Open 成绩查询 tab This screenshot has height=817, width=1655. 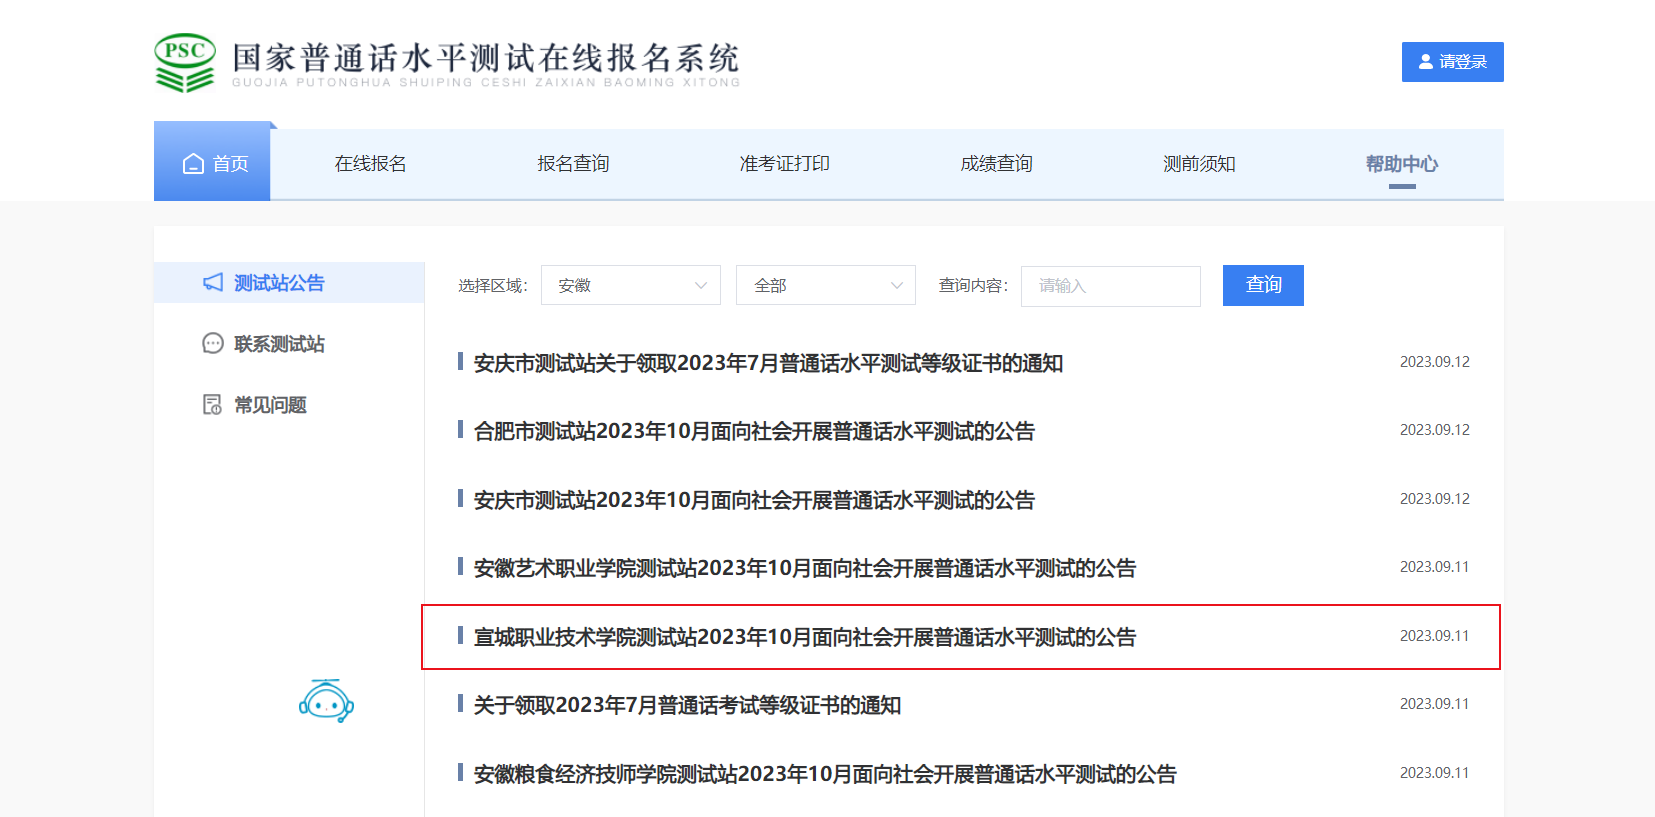tap(997, 164)
